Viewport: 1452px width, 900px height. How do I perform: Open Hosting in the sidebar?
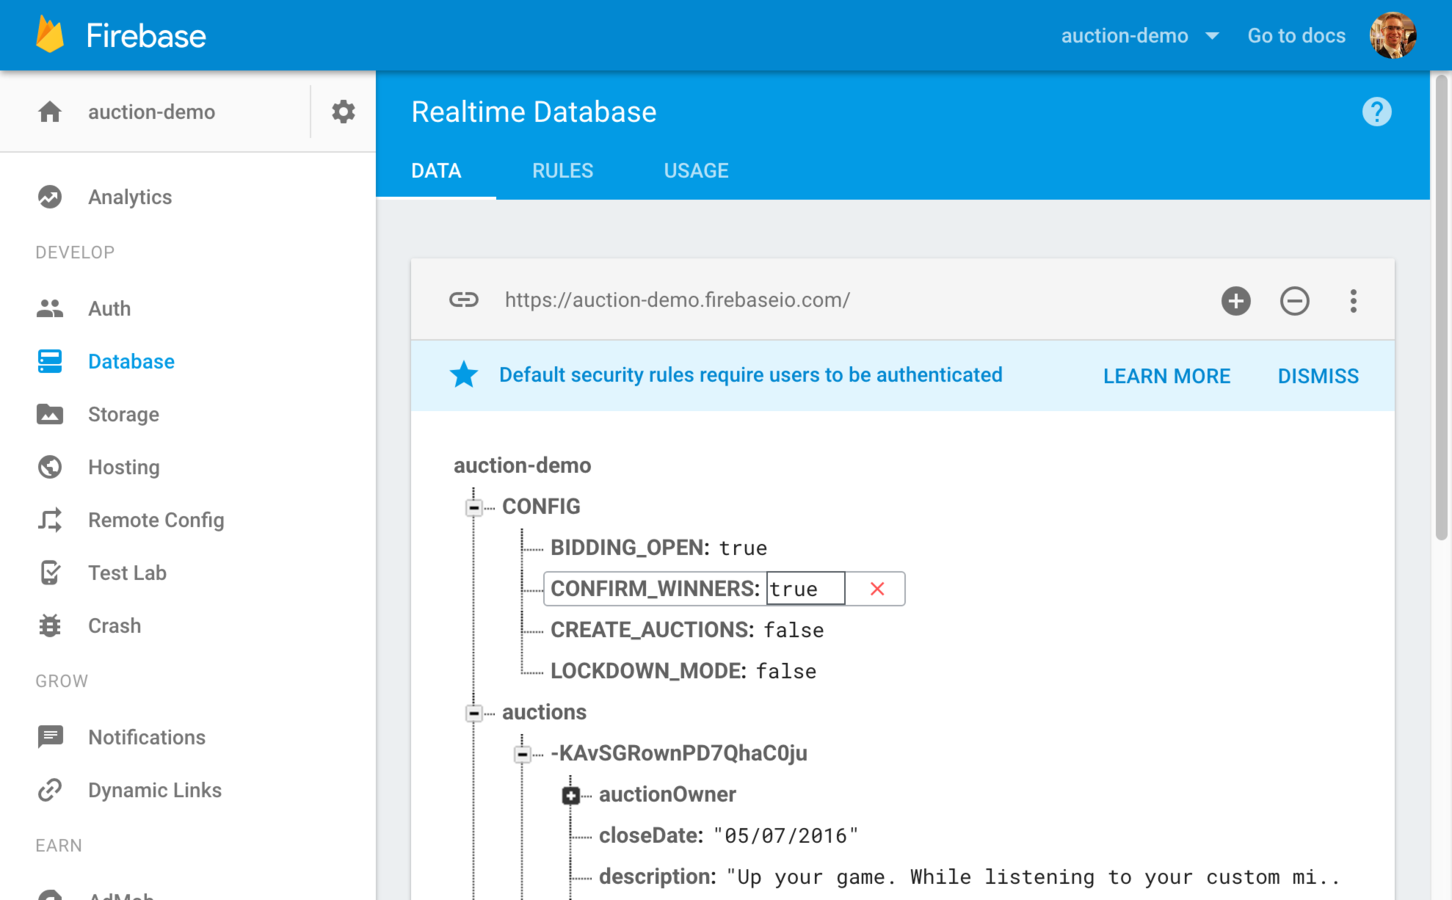click(124, 467)
